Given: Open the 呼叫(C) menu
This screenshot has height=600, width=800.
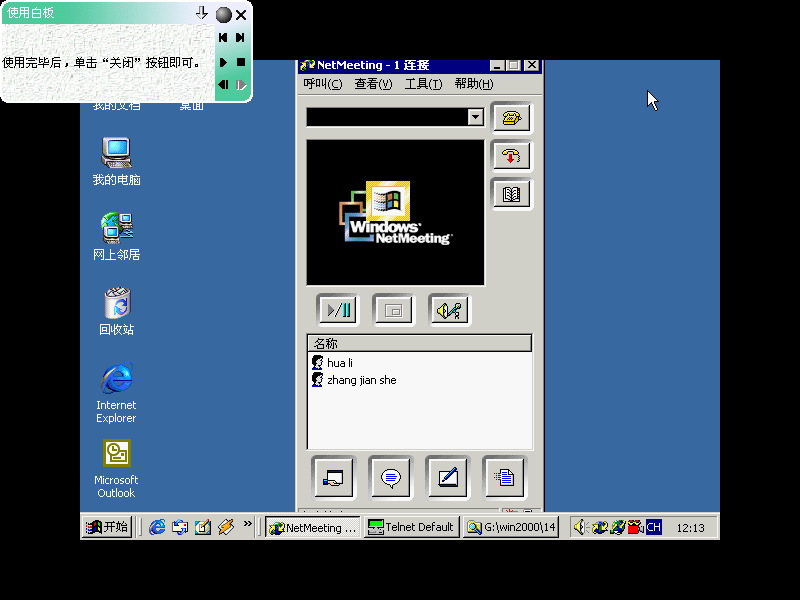Looking at the screenshot, I should click(322, 84).
